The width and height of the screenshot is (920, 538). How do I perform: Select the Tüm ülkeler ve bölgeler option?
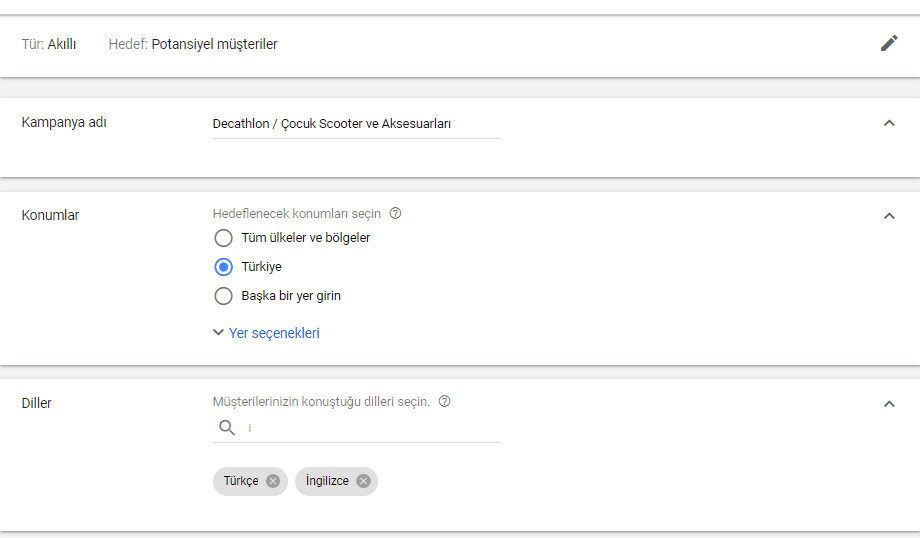[x=224, y=238]
